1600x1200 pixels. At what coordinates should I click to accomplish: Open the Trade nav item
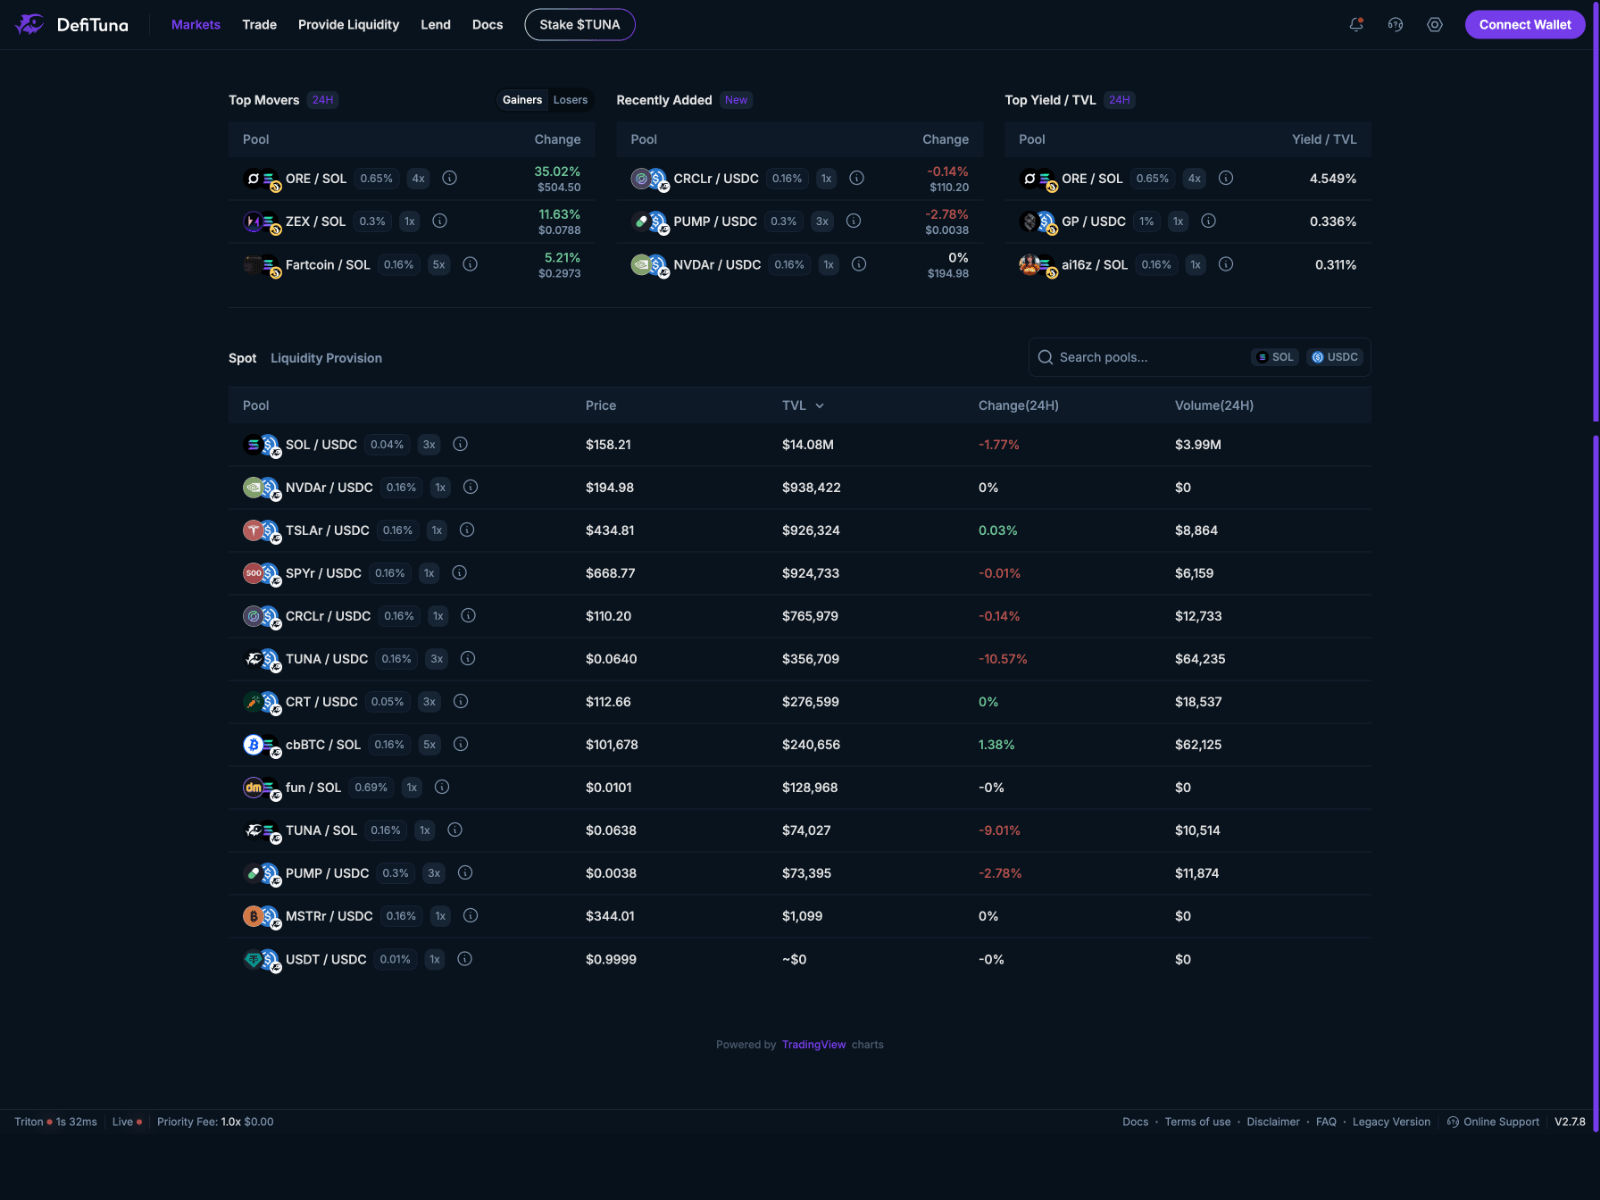[x=259, y=25]
